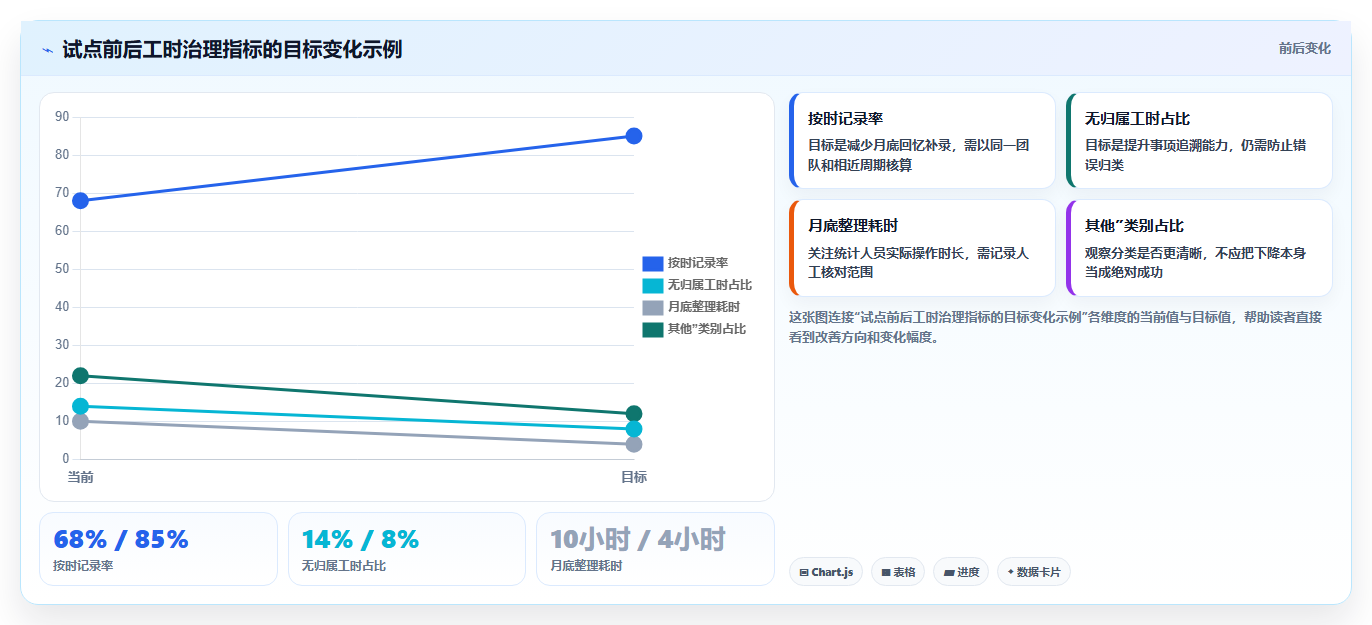Click the gray data point at 目标 4
The height and width of the screenshot is (625, 1372).
633,444
